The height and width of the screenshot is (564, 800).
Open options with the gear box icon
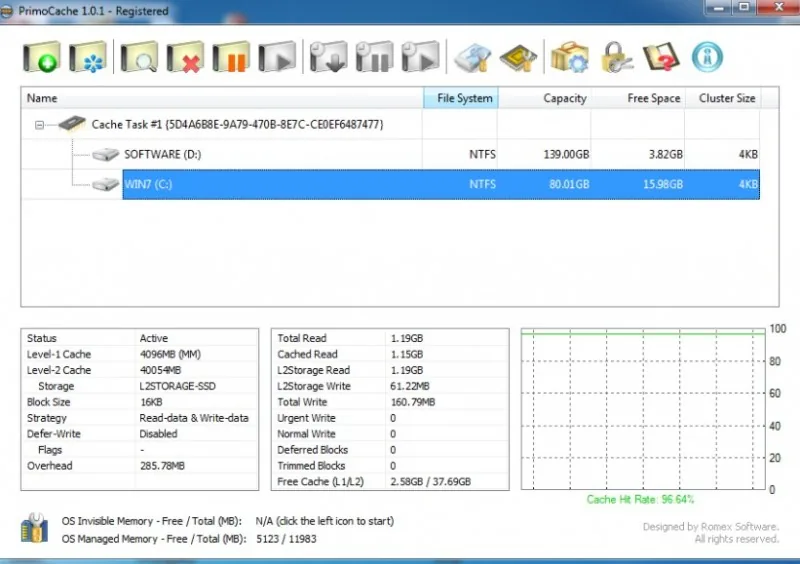coord(570,57)
